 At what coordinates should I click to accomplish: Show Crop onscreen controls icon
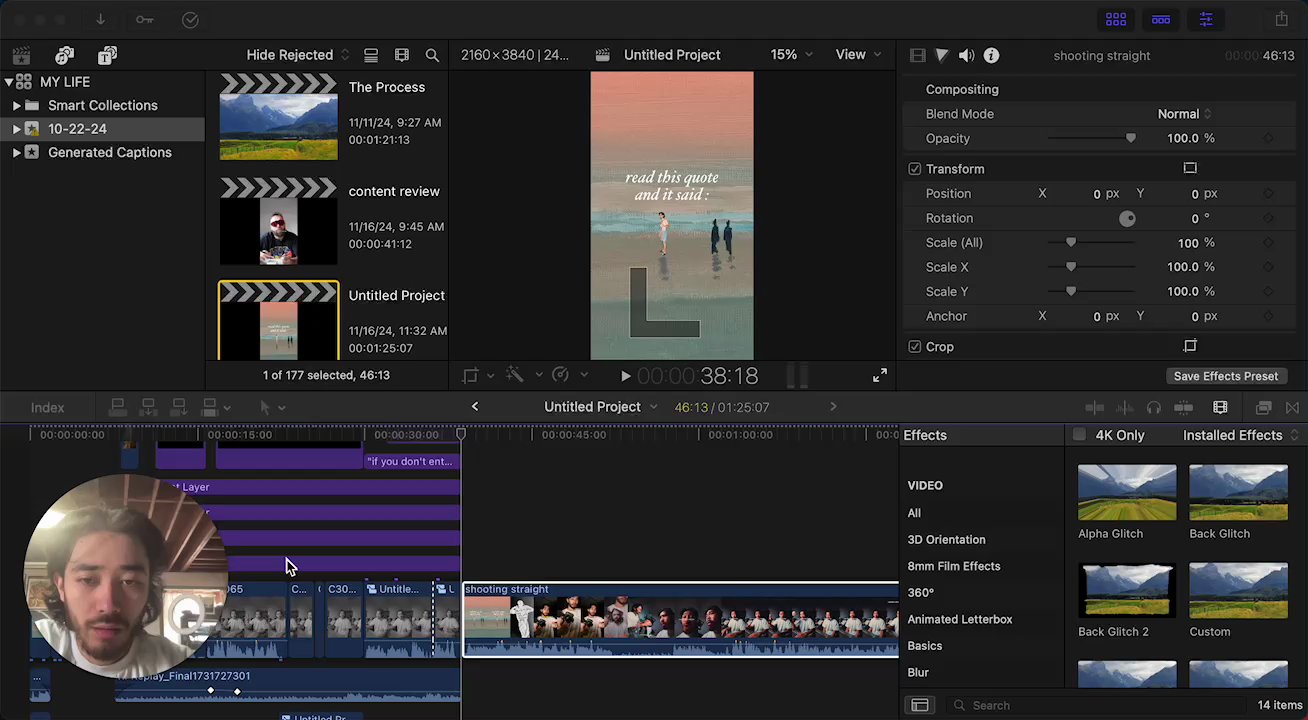pos(1190,346)
